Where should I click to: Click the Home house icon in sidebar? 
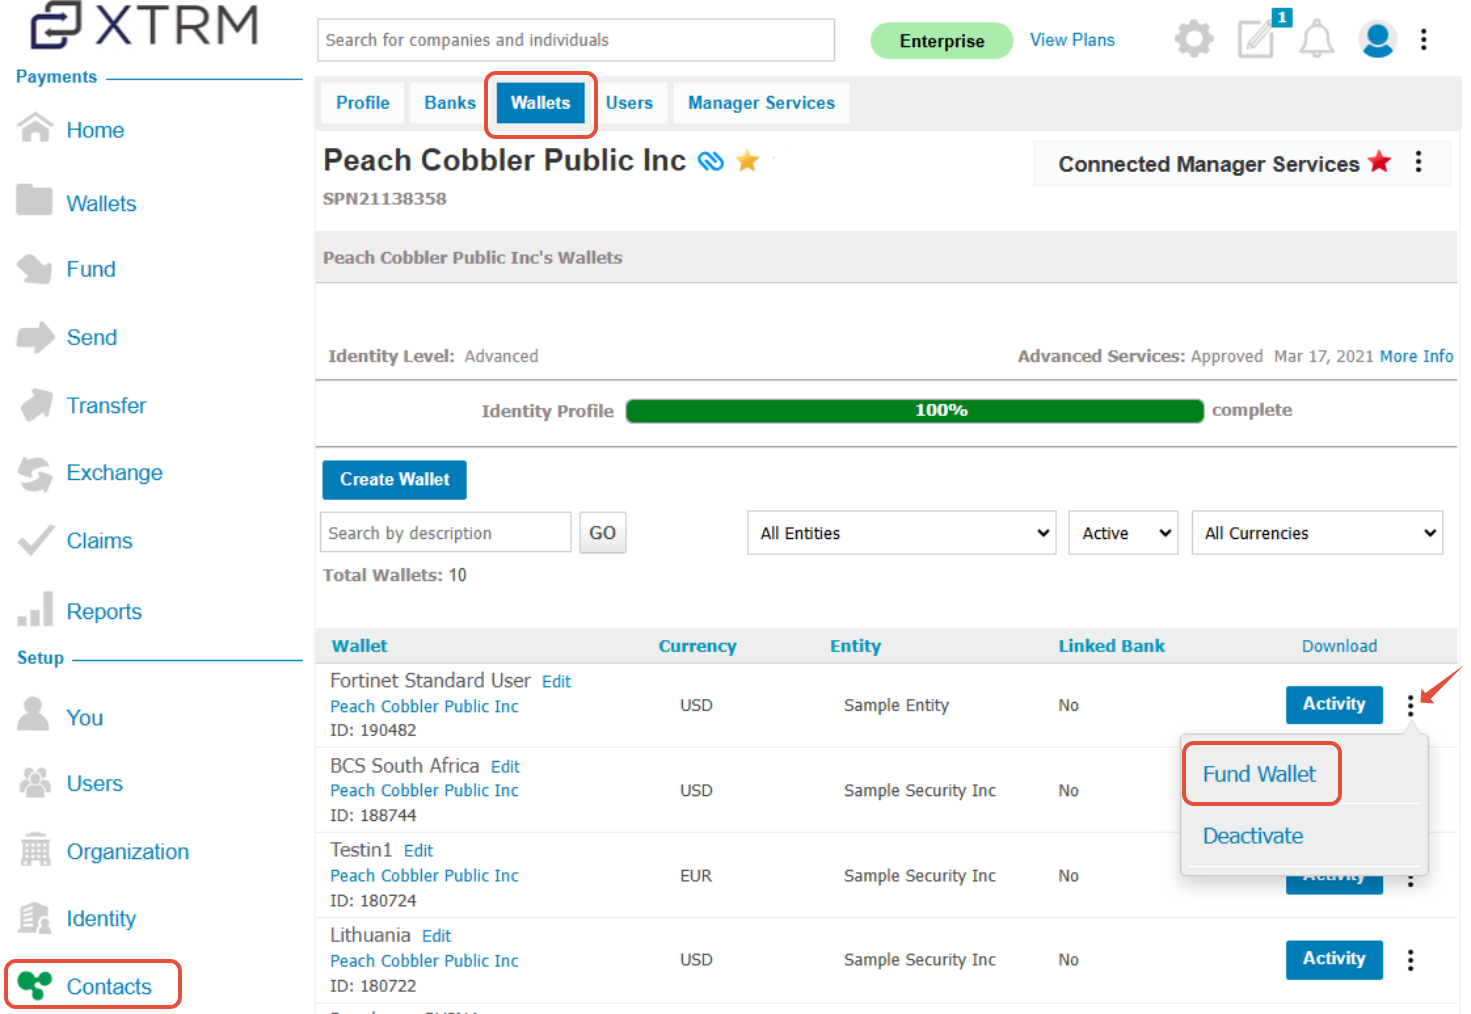(x=35, y=128)
